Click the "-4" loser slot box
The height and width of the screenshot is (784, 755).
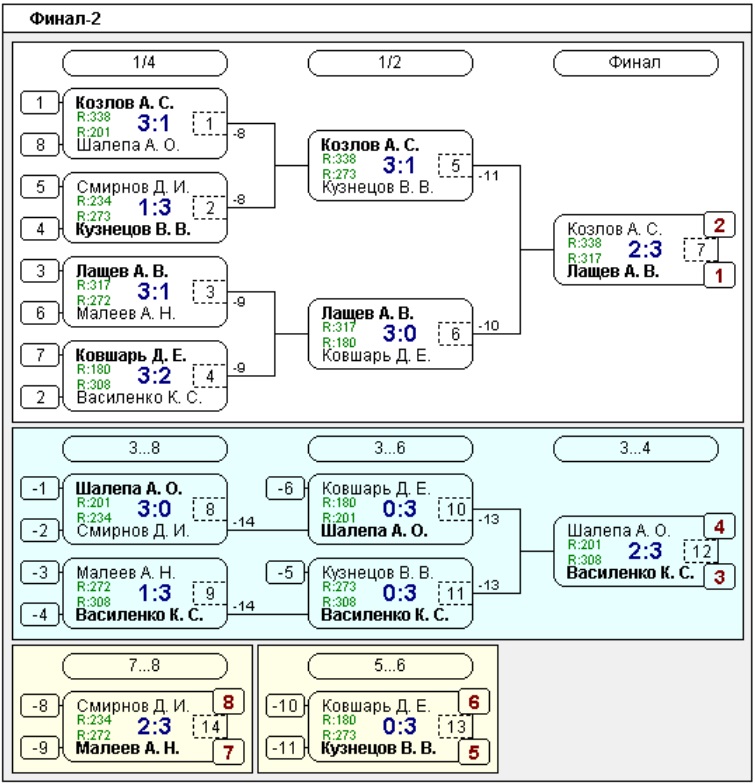pos(40,614)
